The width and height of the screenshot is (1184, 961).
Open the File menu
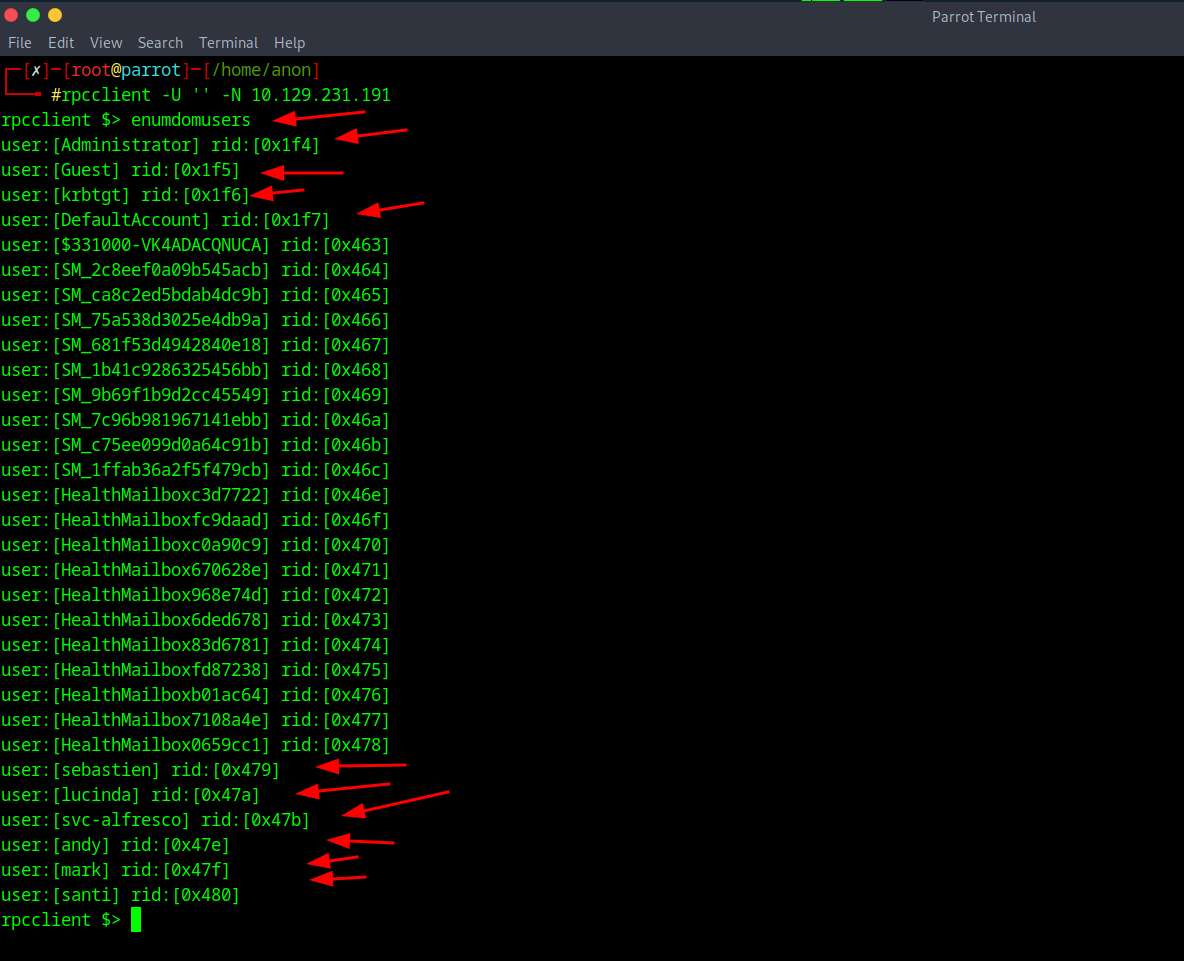pos(20,43)
